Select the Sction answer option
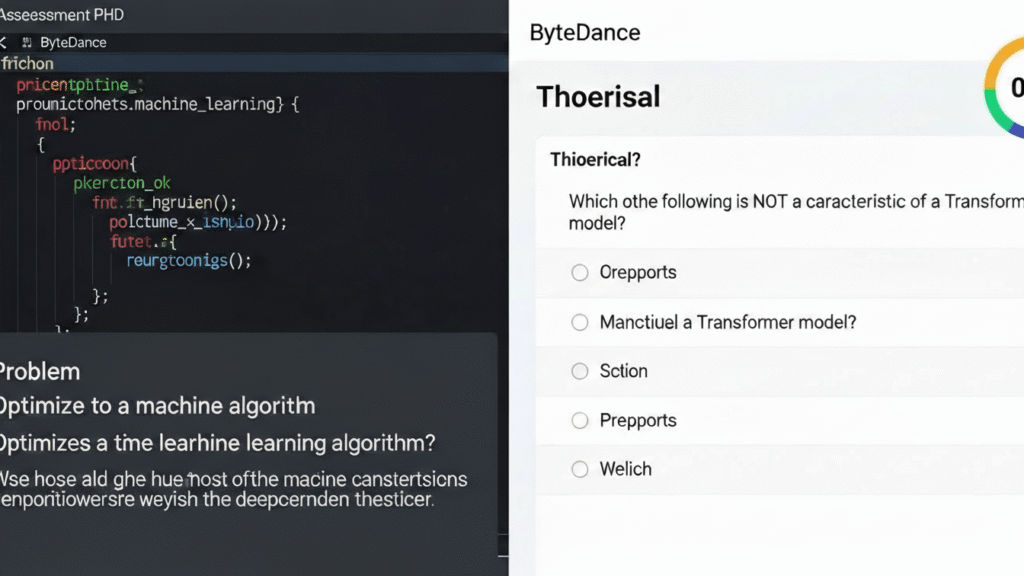 pos(579,371)
